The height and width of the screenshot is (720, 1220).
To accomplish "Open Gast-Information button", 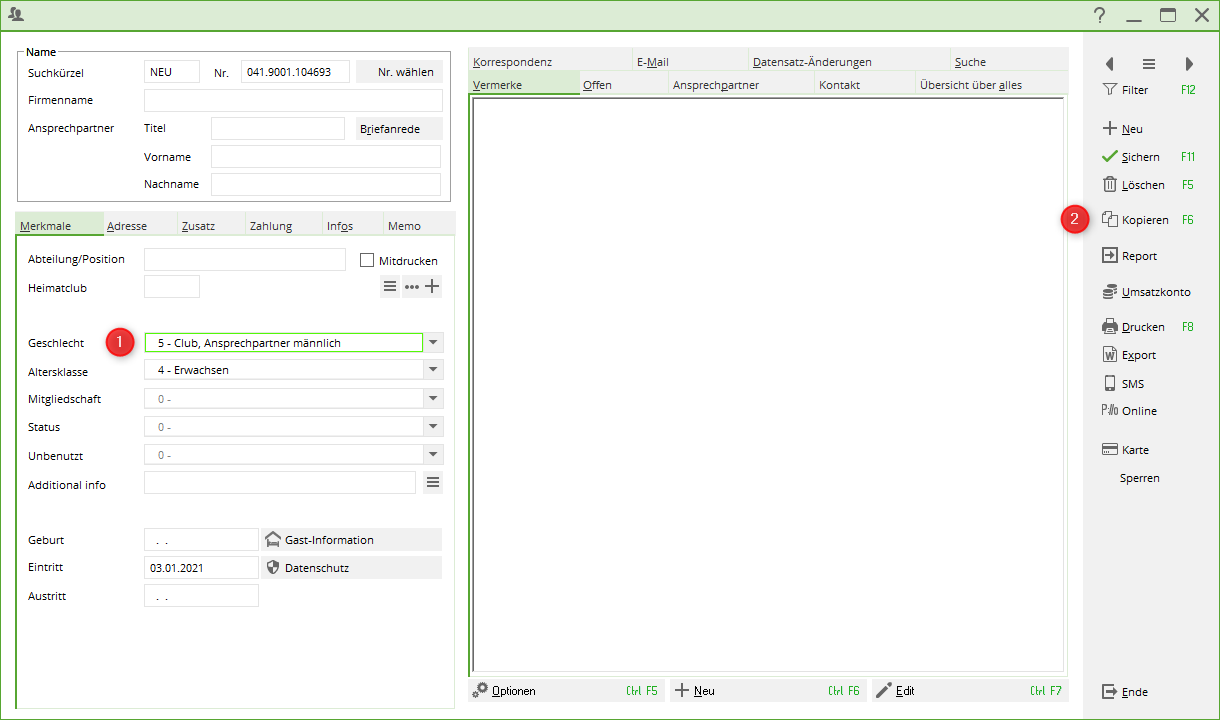I will pos(351,540).
